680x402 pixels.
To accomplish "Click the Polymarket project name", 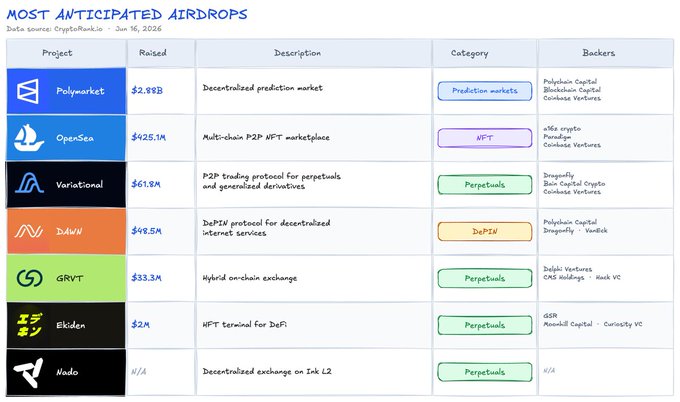I will (80, 91).
